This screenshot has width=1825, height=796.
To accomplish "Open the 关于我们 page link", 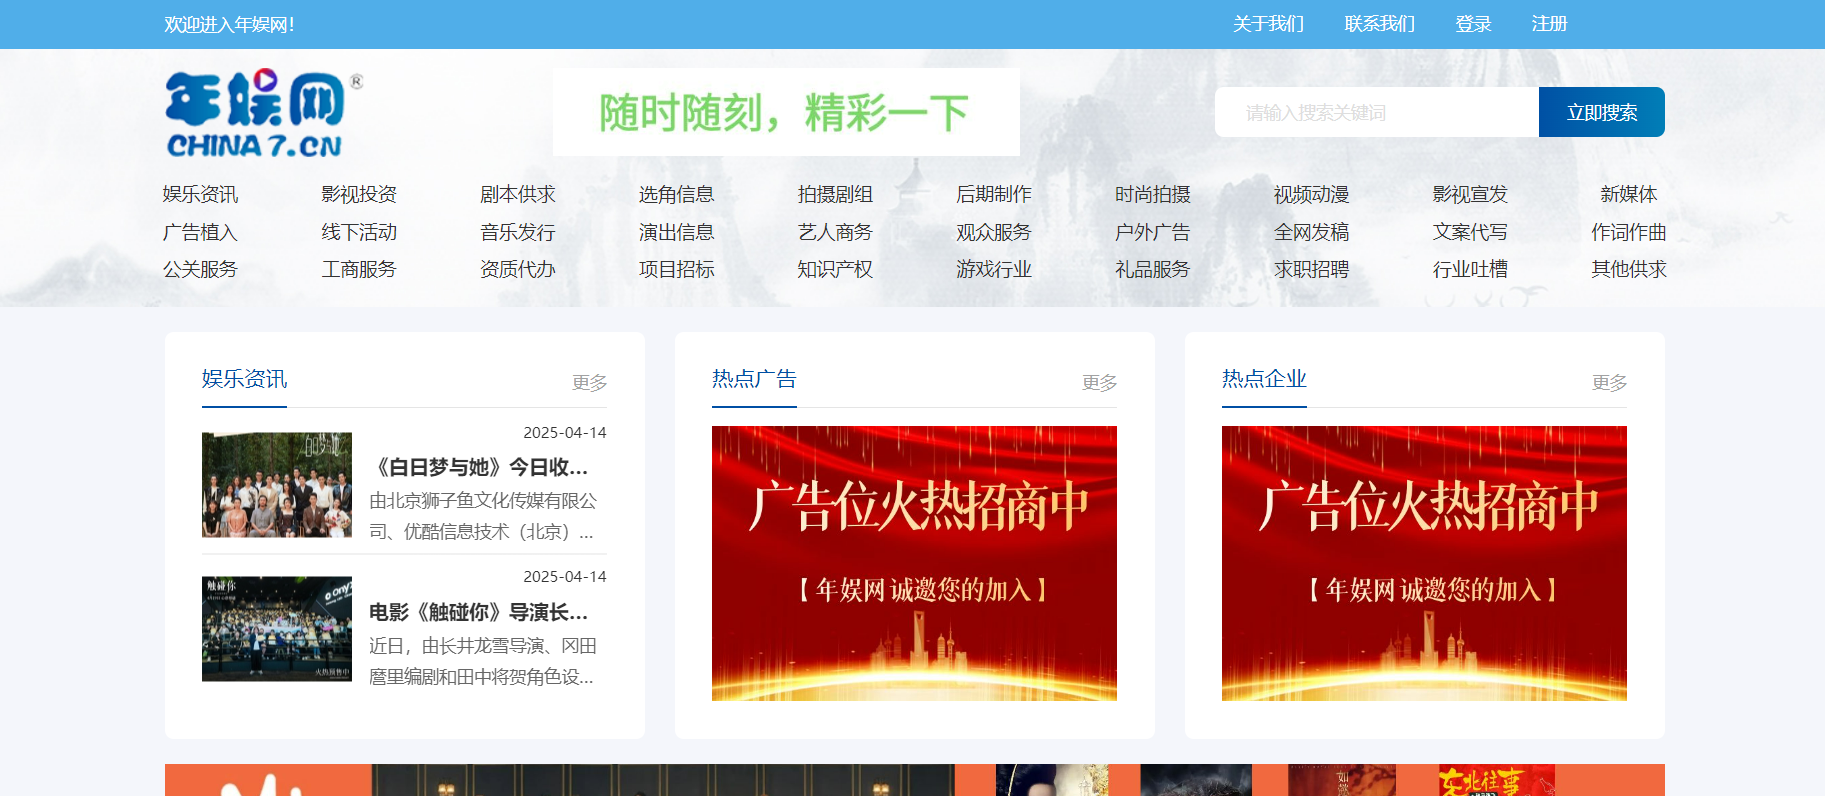I will (1267, 24).
